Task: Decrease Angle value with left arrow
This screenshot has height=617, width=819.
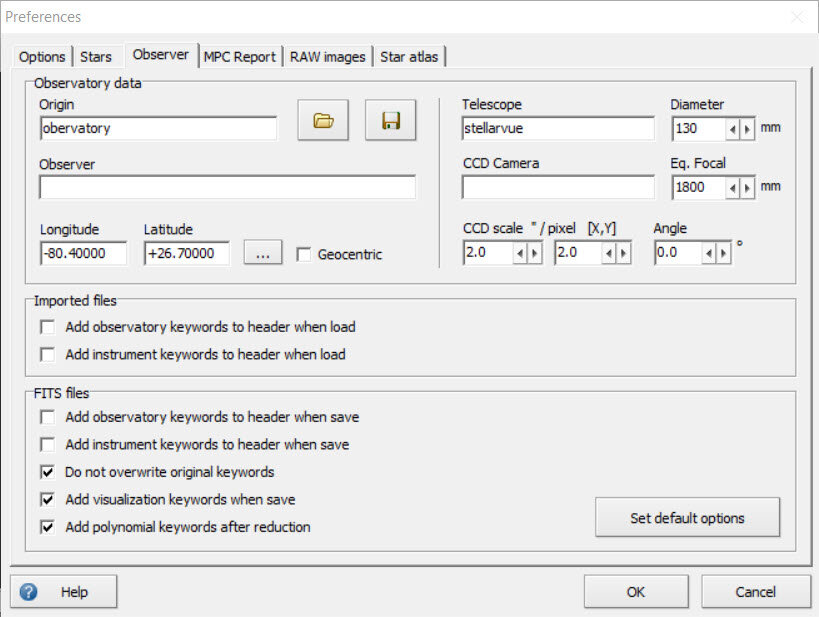Action: 709,253
